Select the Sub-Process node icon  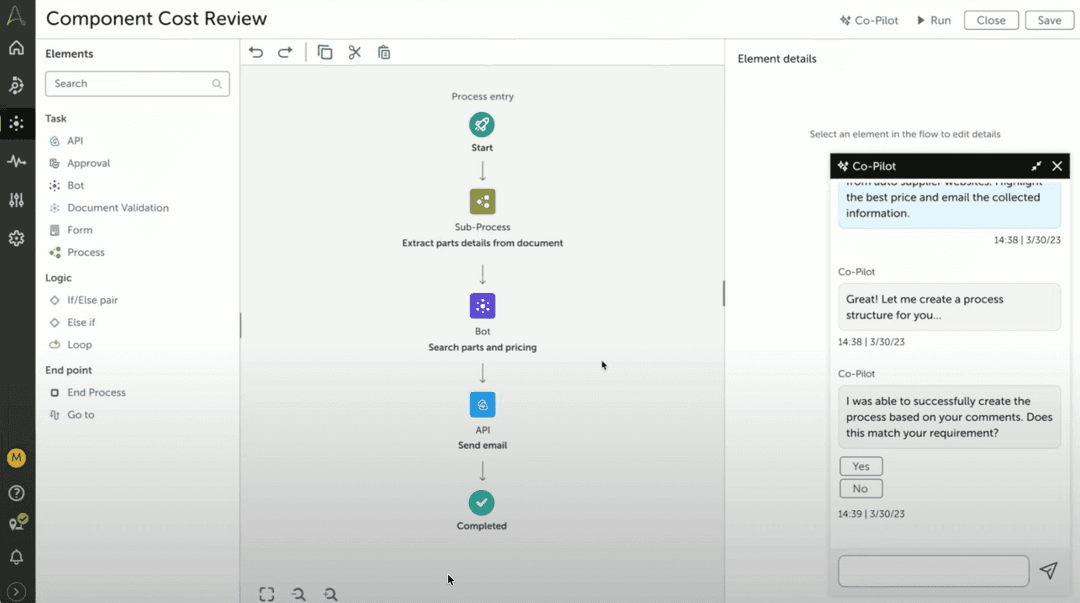pyautogui.click(x=482, y=202)
